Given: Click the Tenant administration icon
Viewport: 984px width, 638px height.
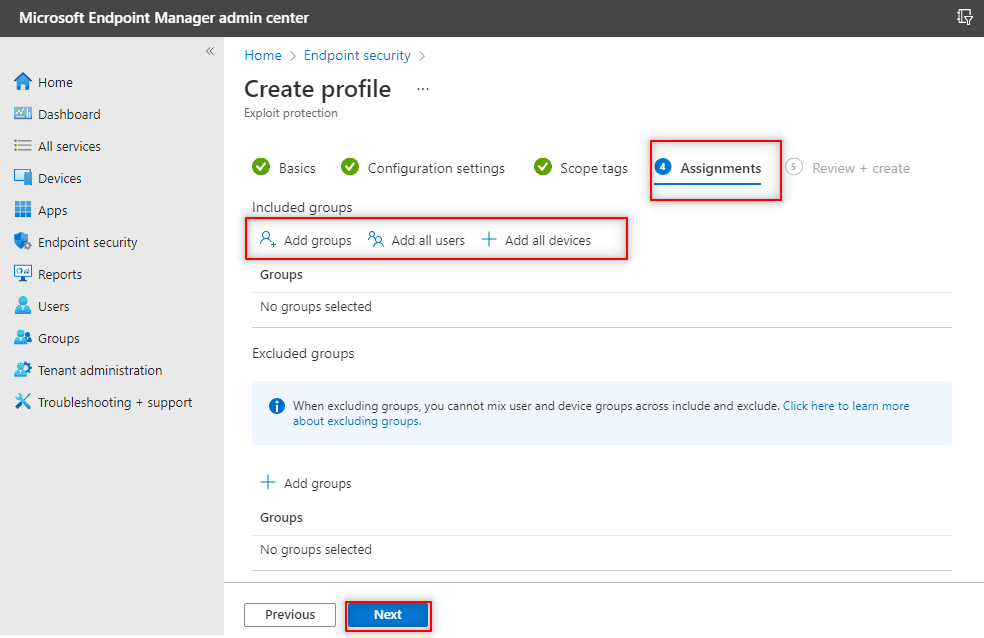Looking at the screenshot, I should pos(23,370).
